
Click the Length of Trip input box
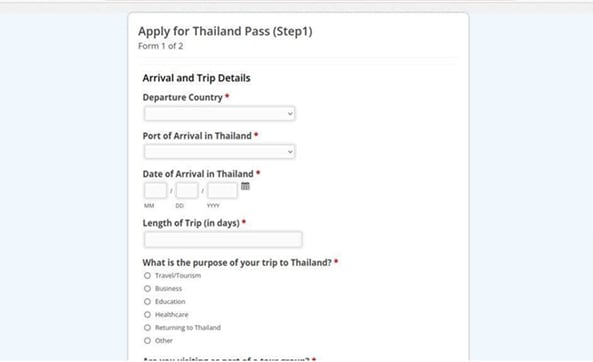[223, 239]
